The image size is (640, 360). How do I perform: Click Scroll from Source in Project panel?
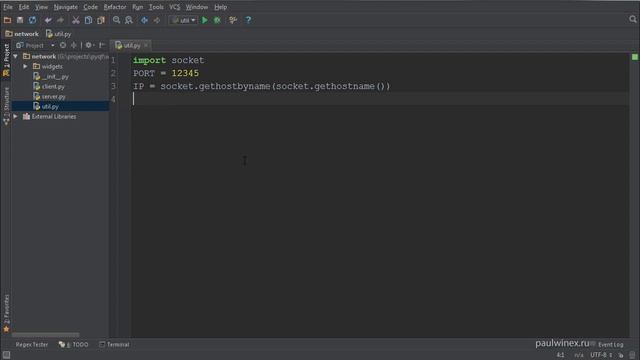63,45
